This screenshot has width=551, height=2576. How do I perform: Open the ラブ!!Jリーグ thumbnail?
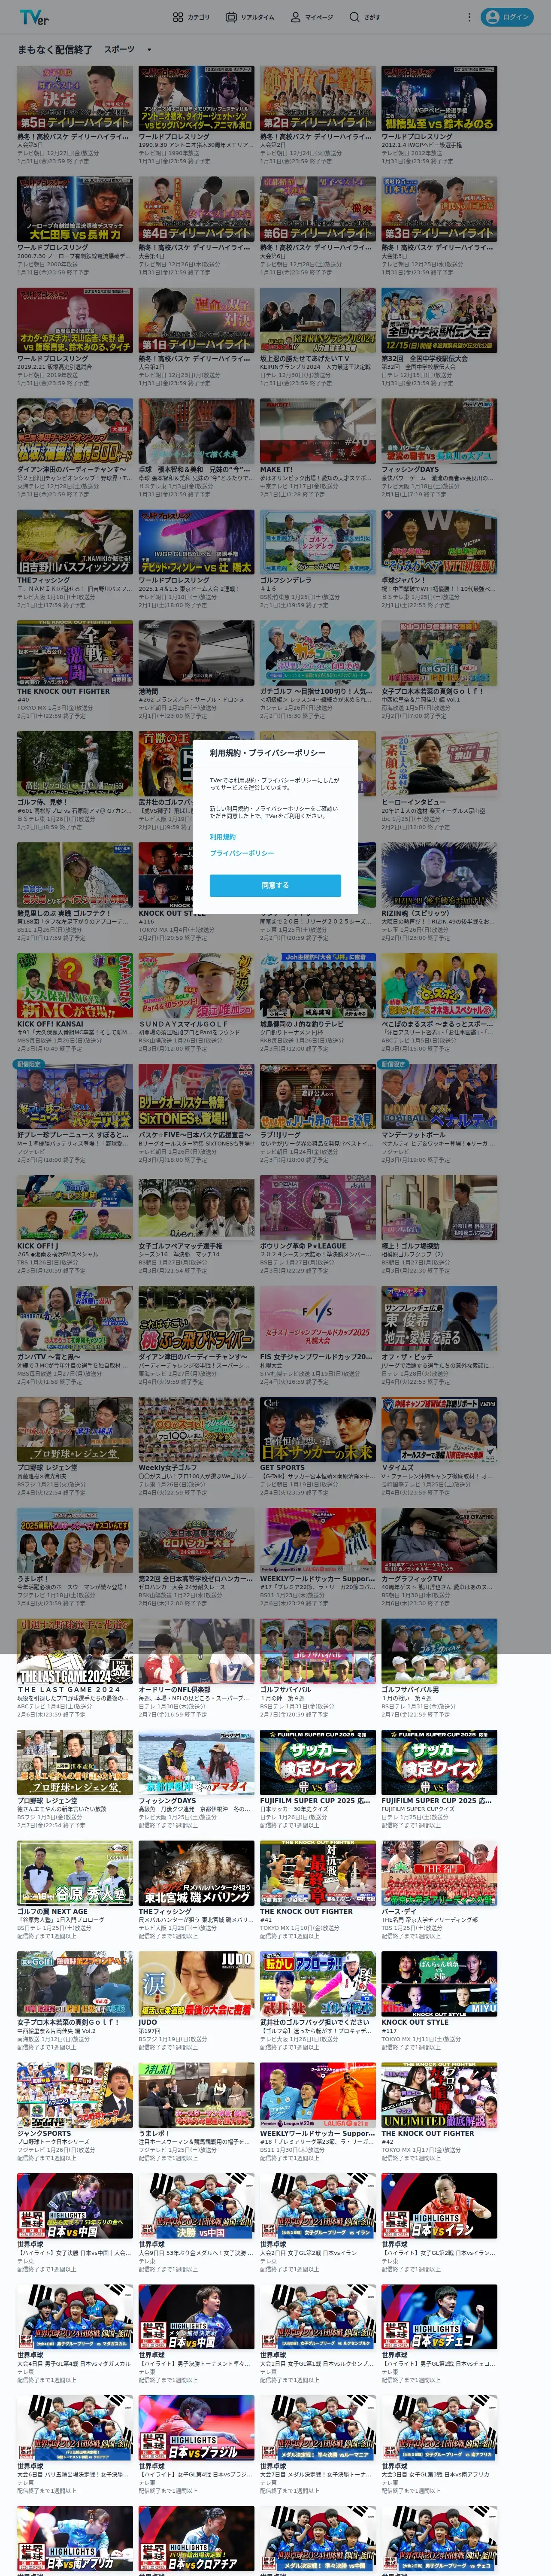(318, 1097)
